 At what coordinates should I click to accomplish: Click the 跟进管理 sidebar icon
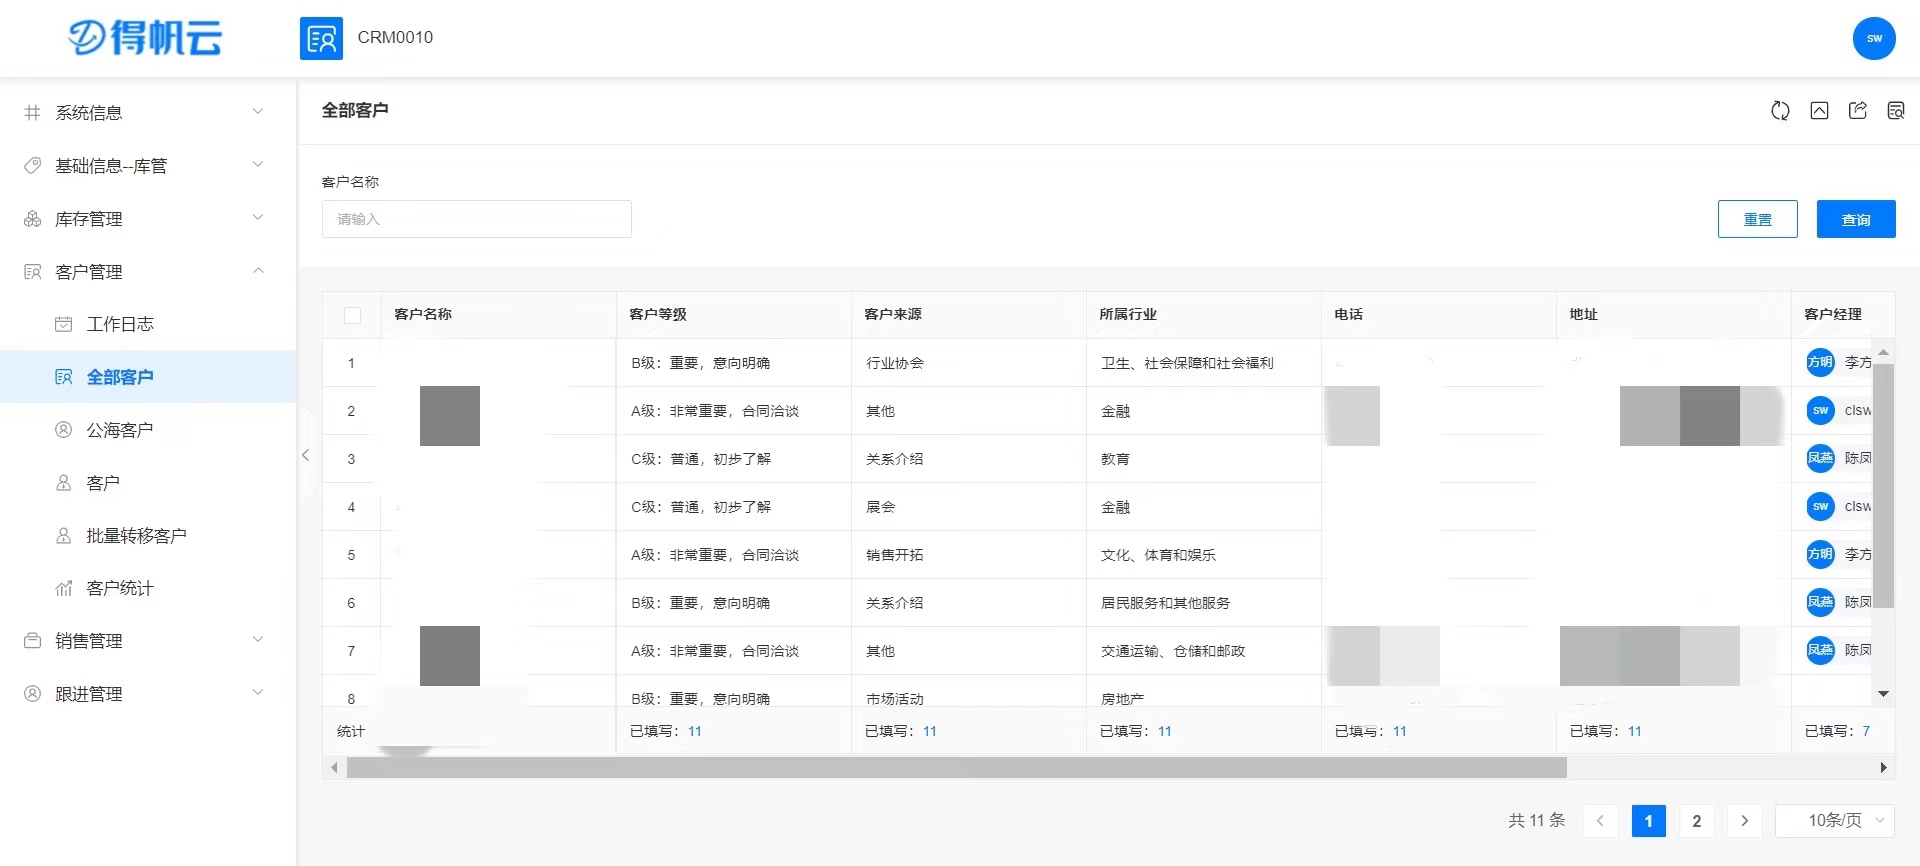tap(32, 694)
